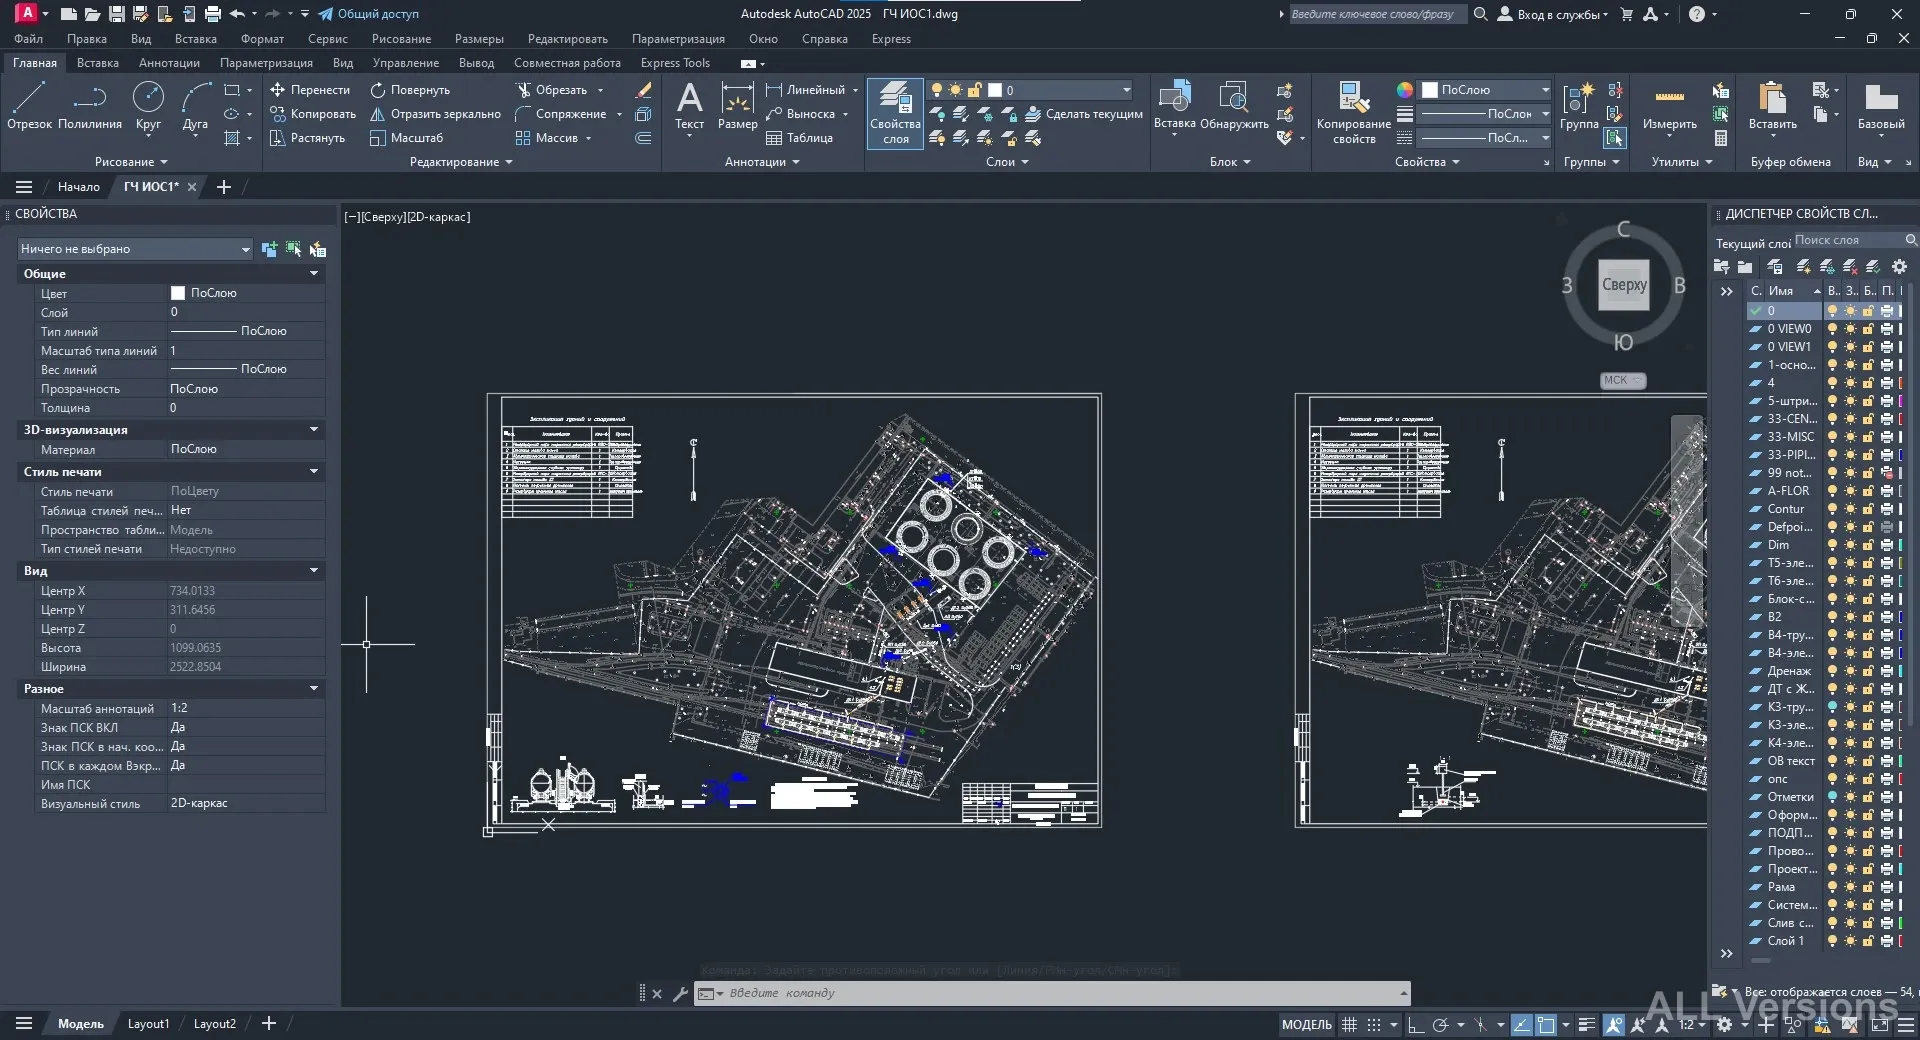Click white color swatch in Цвет property

(178, 293)
